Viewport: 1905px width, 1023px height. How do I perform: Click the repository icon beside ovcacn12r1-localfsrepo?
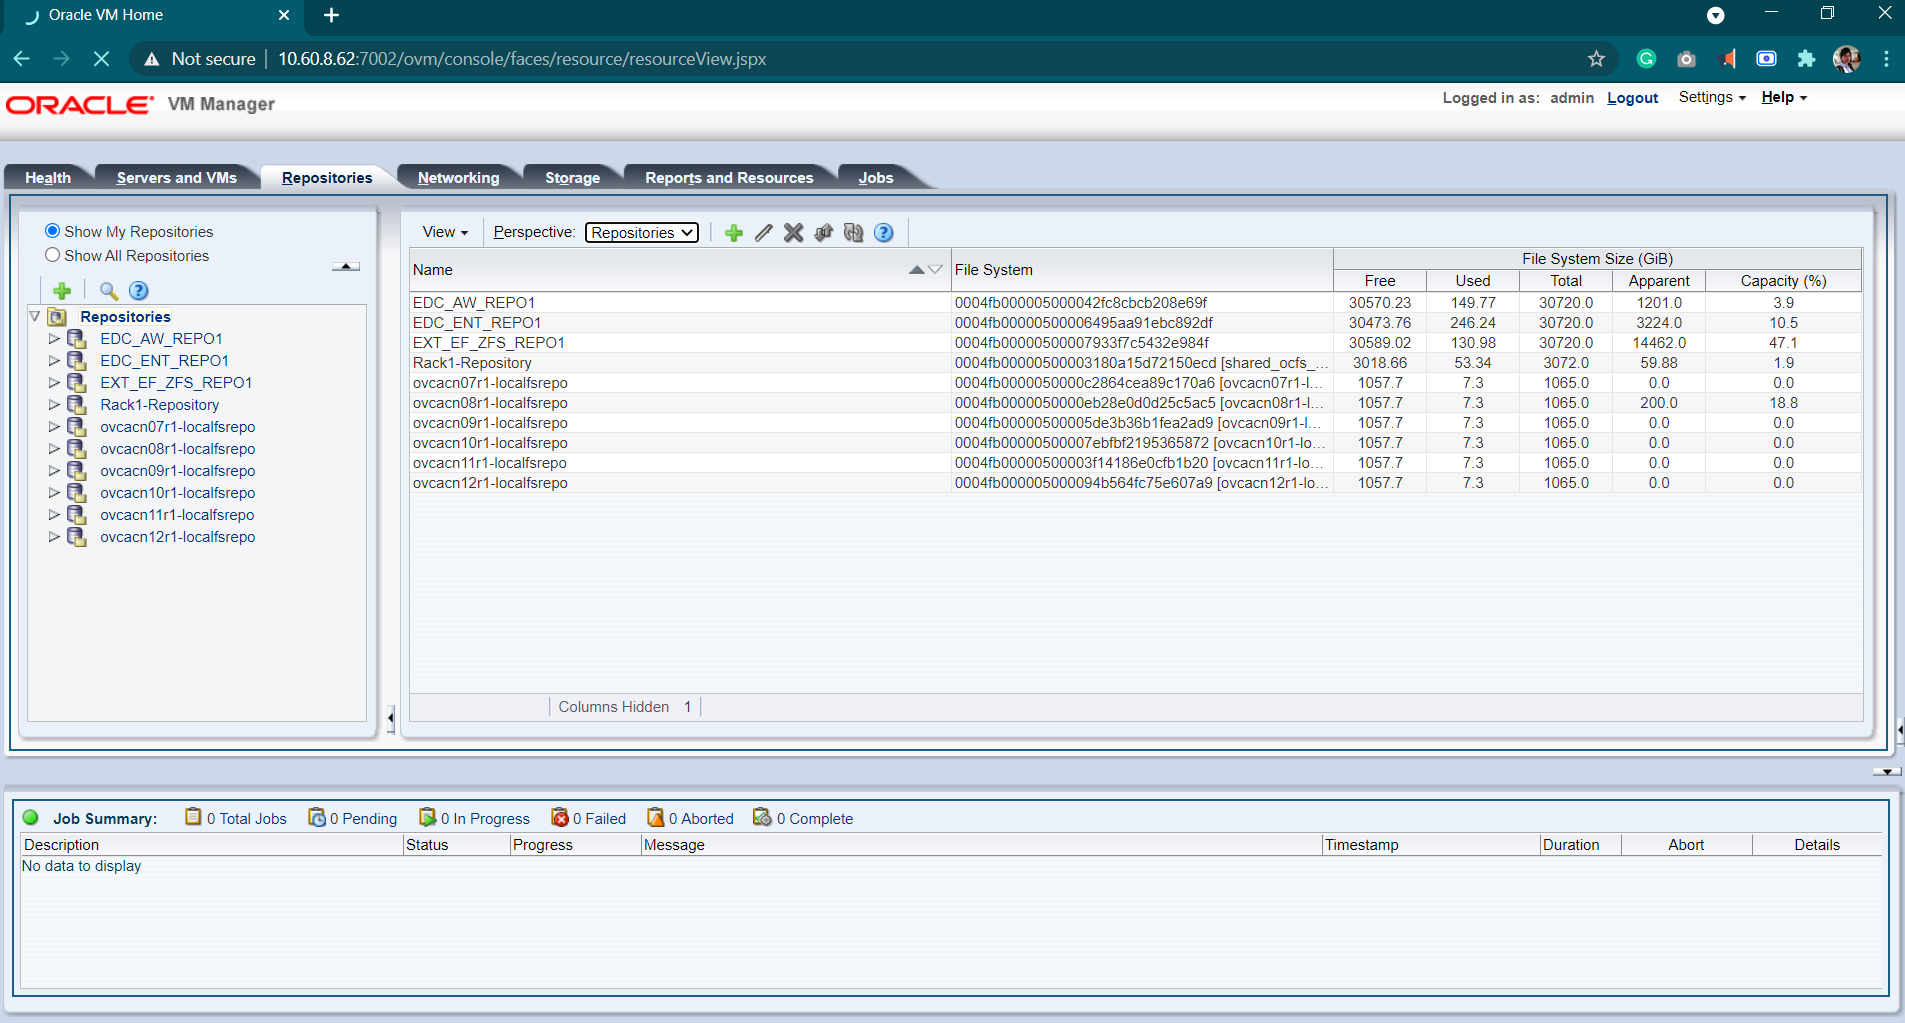click(77, 537)
